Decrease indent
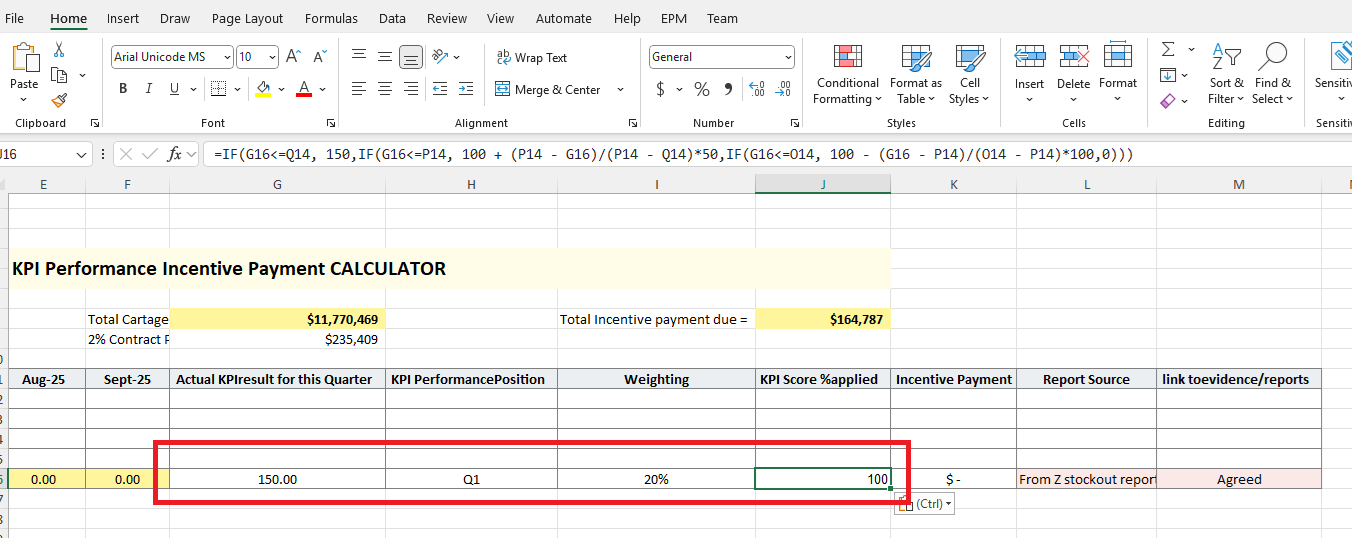The width and height of the screenshot is (1352, 538). [440, 89]
